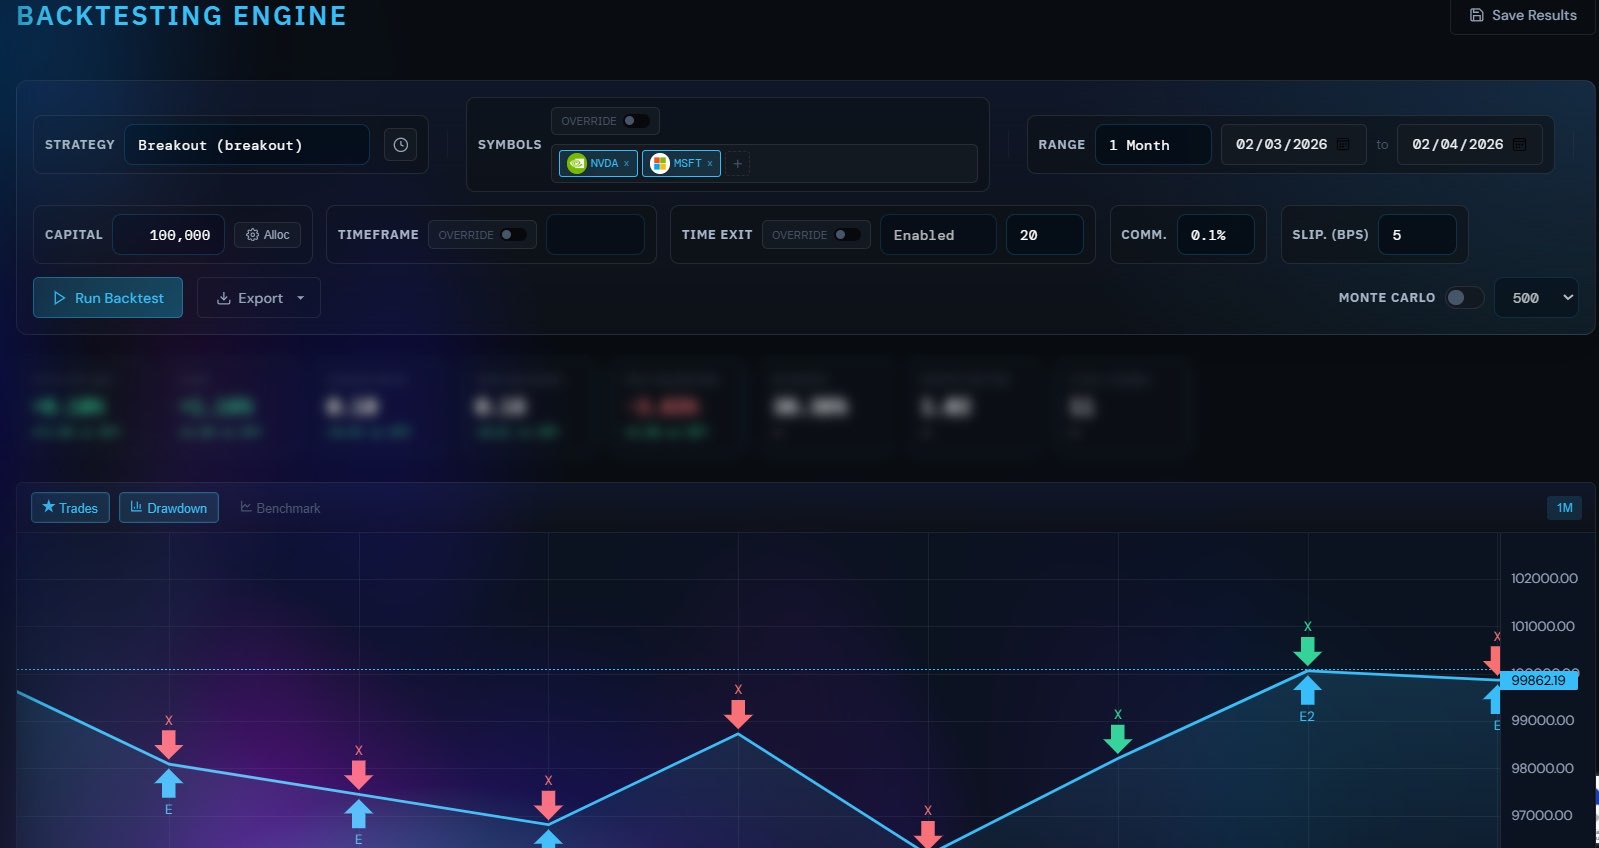Edit the end date field 02/04/2026
The width and height of the screenshot is (1599, 848).
coord(1469,145)
